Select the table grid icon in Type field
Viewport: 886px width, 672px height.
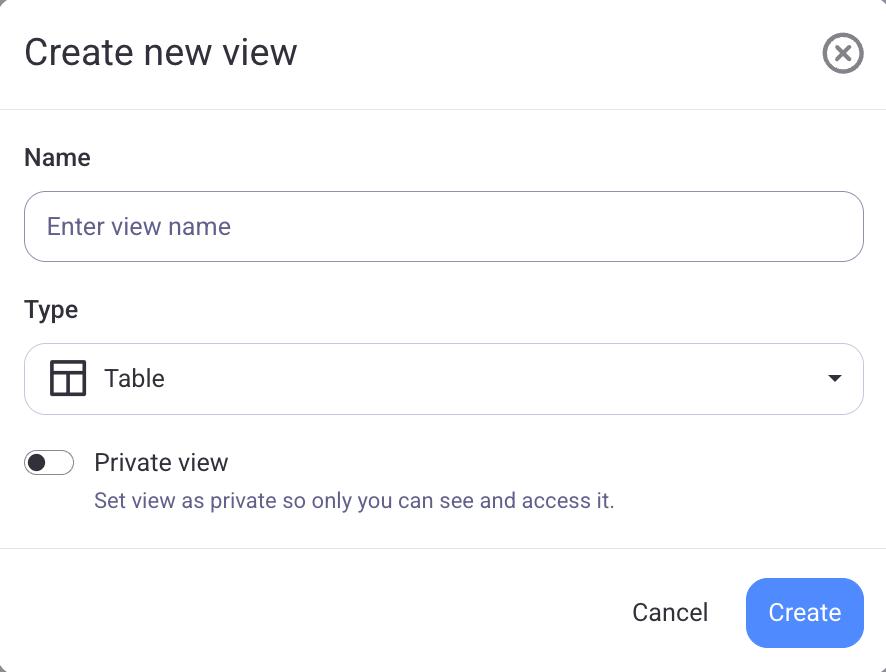tap(67, 378)
